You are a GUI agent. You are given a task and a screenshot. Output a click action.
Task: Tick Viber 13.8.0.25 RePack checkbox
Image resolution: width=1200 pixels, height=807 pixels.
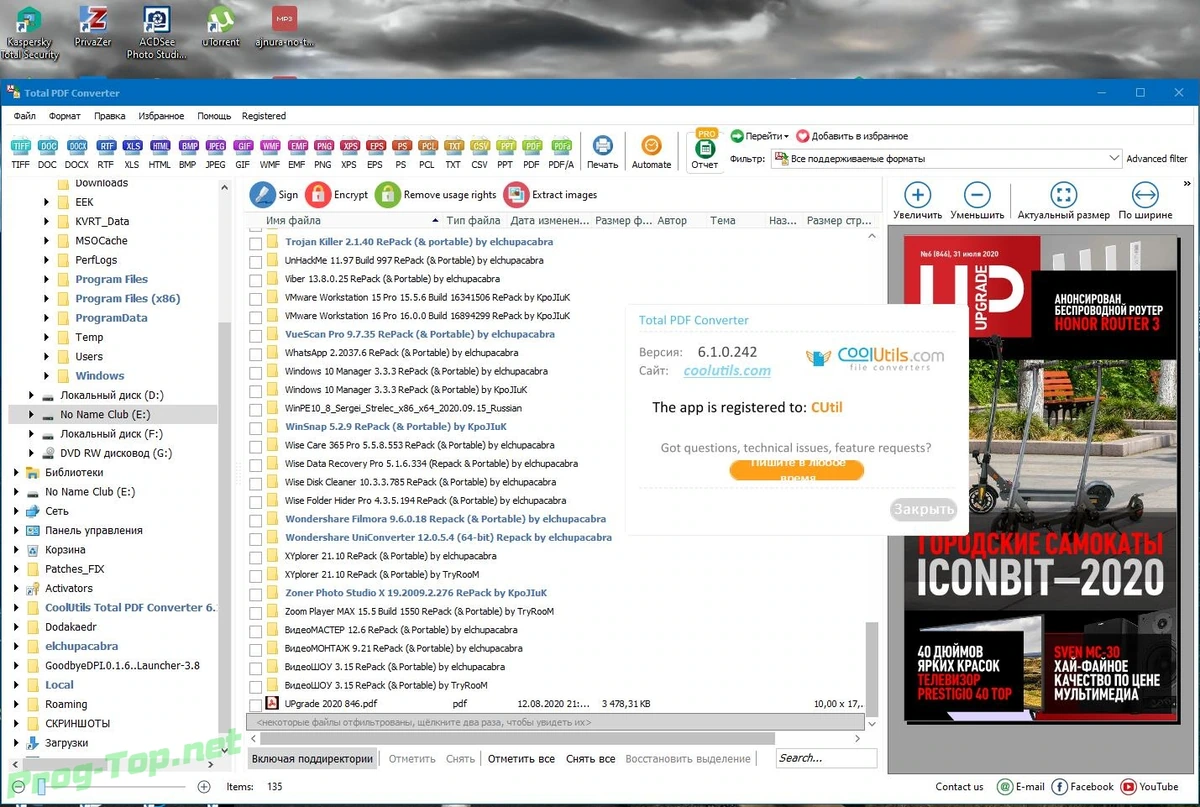click(x=256, y=279)
